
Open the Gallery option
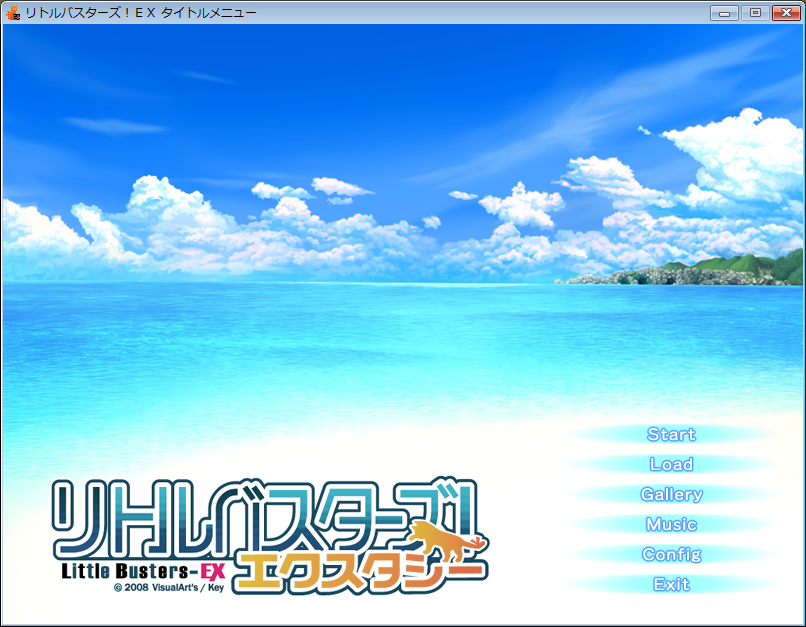[x=671, y=494]
